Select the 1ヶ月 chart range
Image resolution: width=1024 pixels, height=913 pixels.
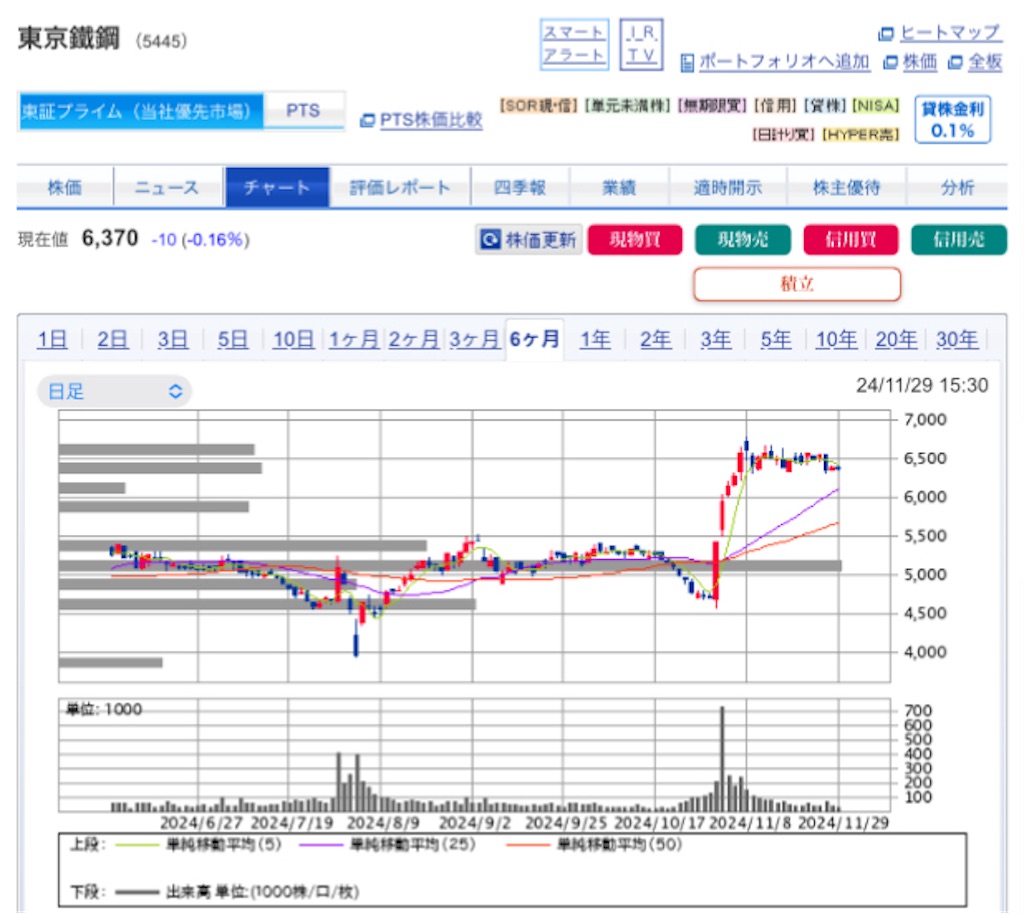click(353, 340)
